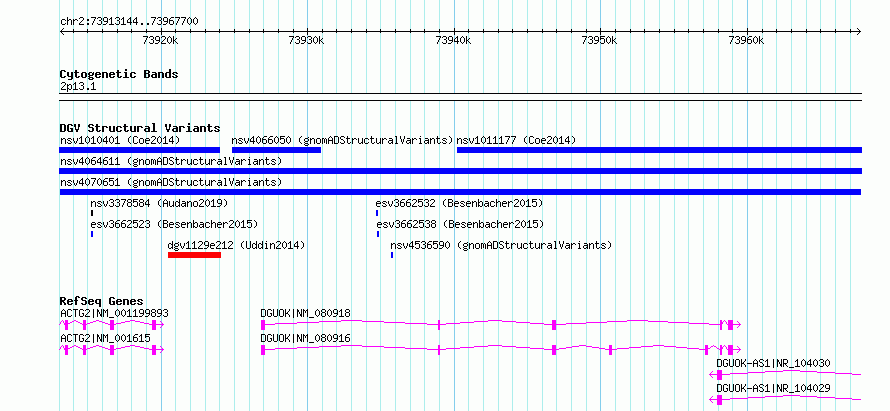Click the 73930k ruler tick label

(307, 41)
